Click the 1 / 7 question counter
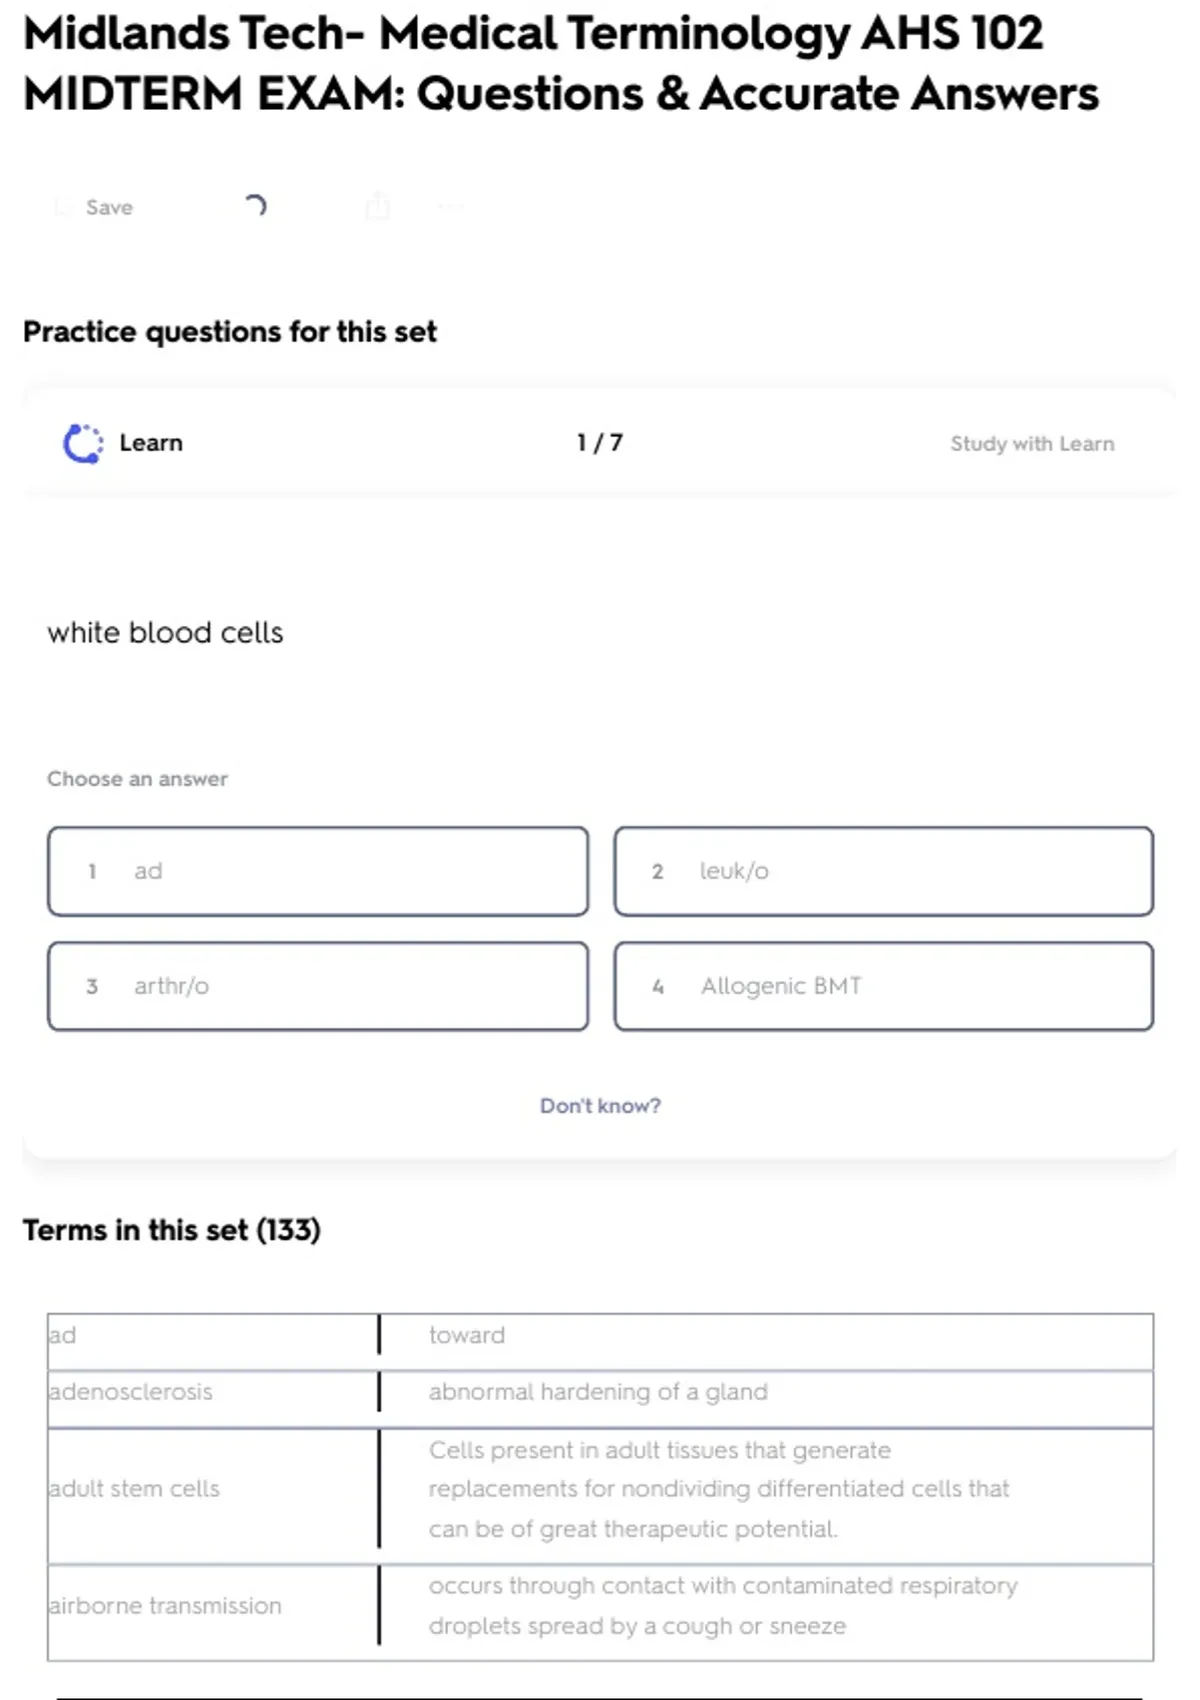This screenshot has width=1200, height=1700. 599,442
